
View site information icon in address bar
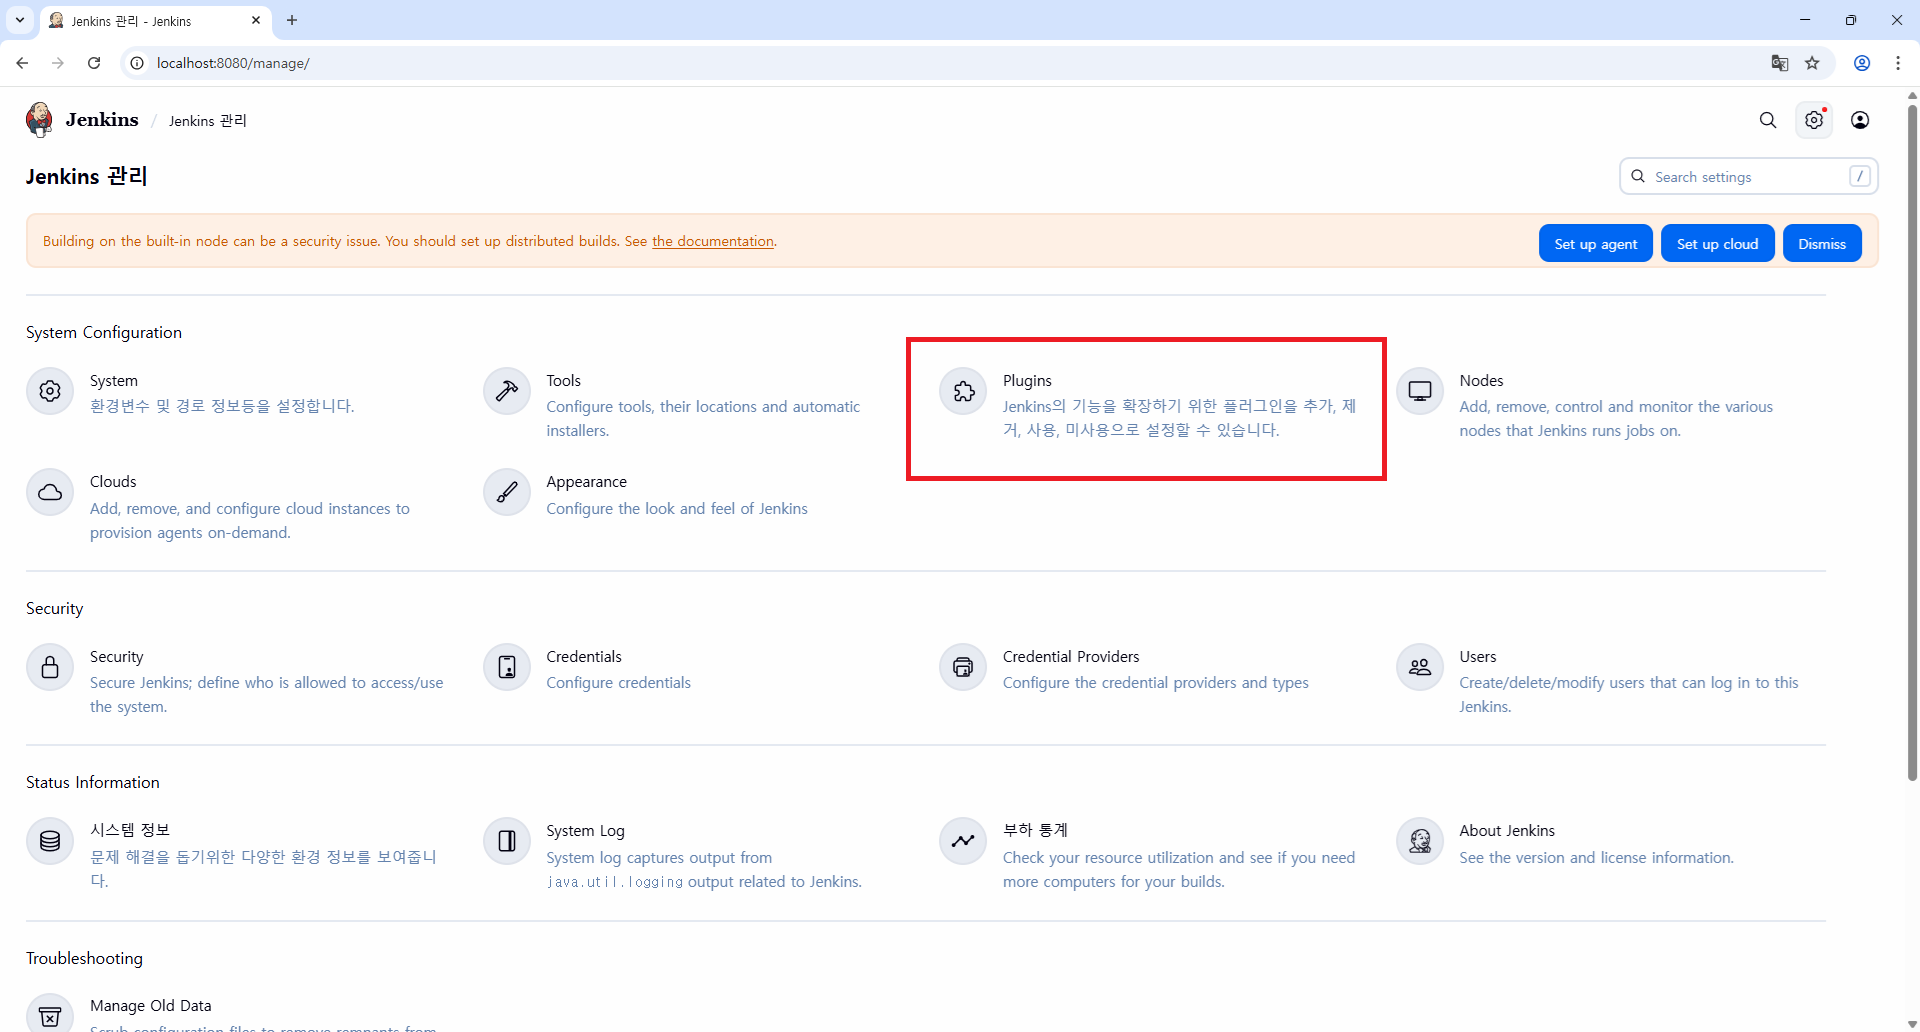coord(138,63)
